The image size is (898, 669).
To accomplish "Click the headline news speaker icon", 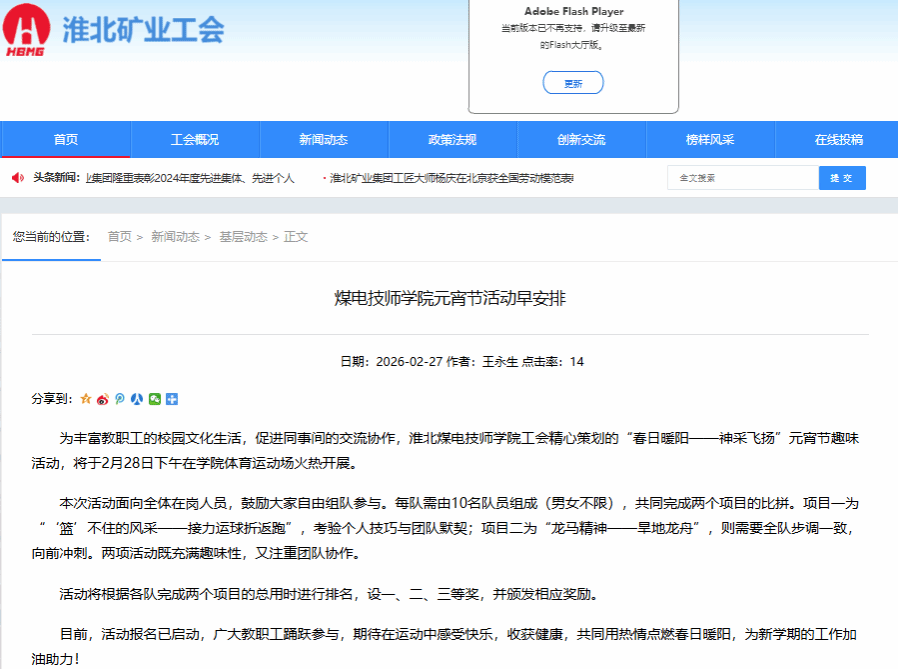I will click(17, 178).
